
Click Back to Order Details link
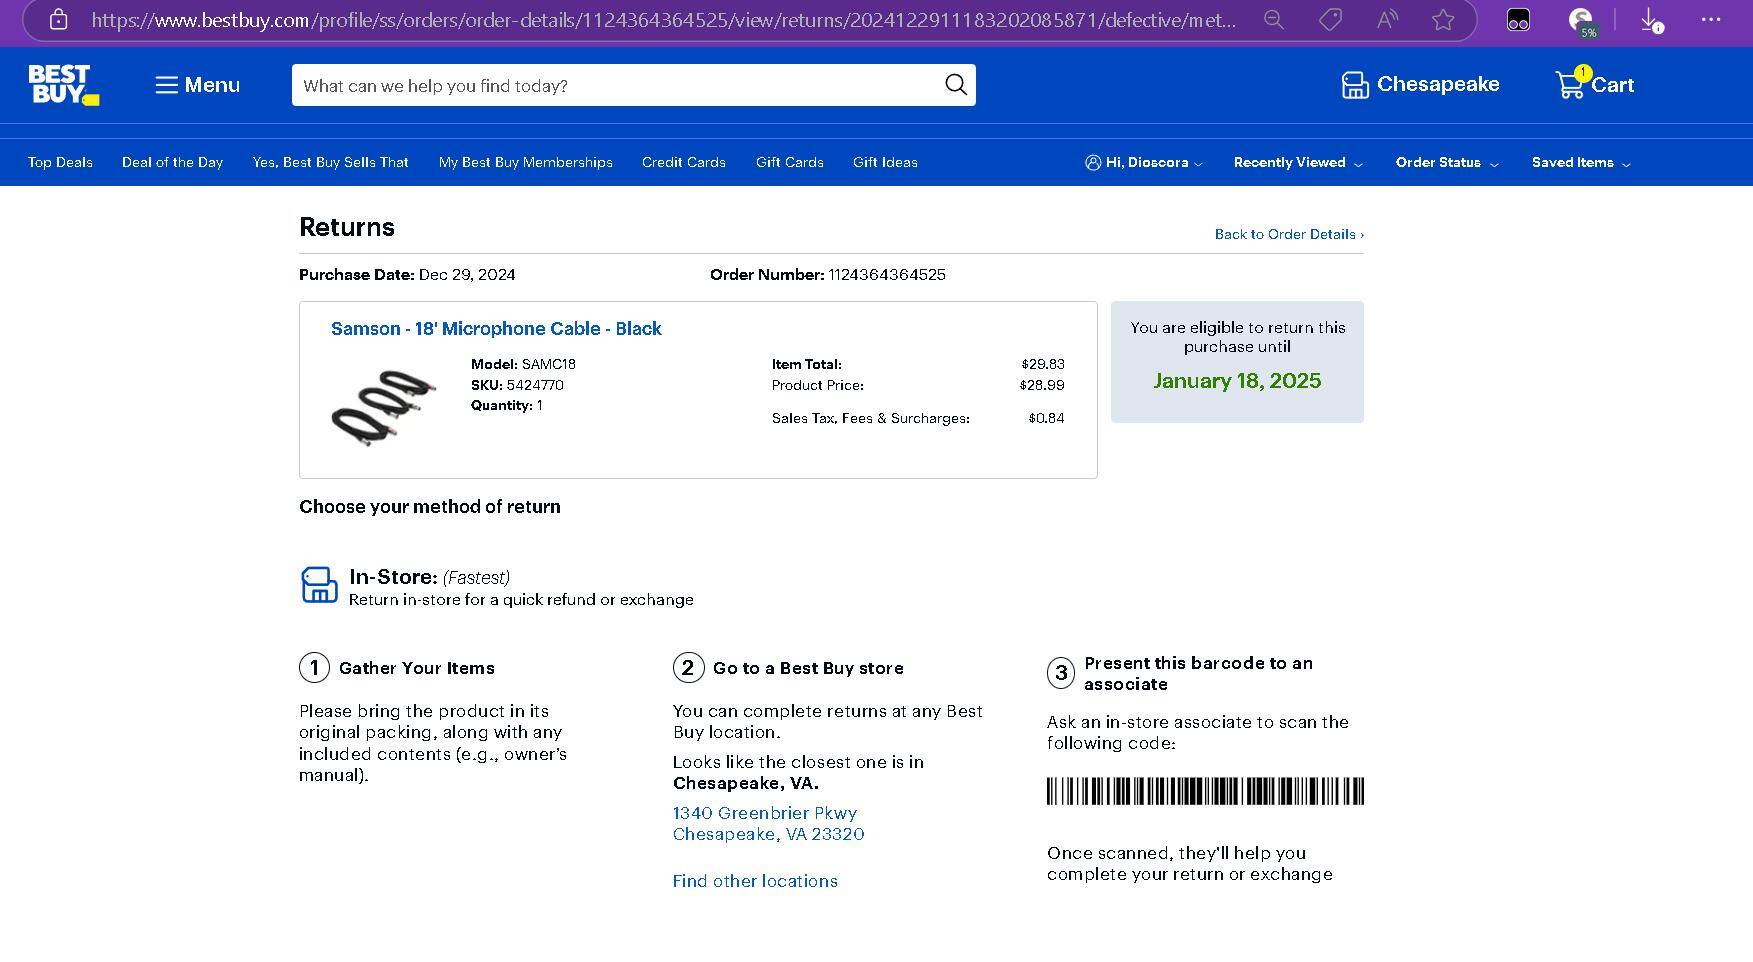[1288, 234]
